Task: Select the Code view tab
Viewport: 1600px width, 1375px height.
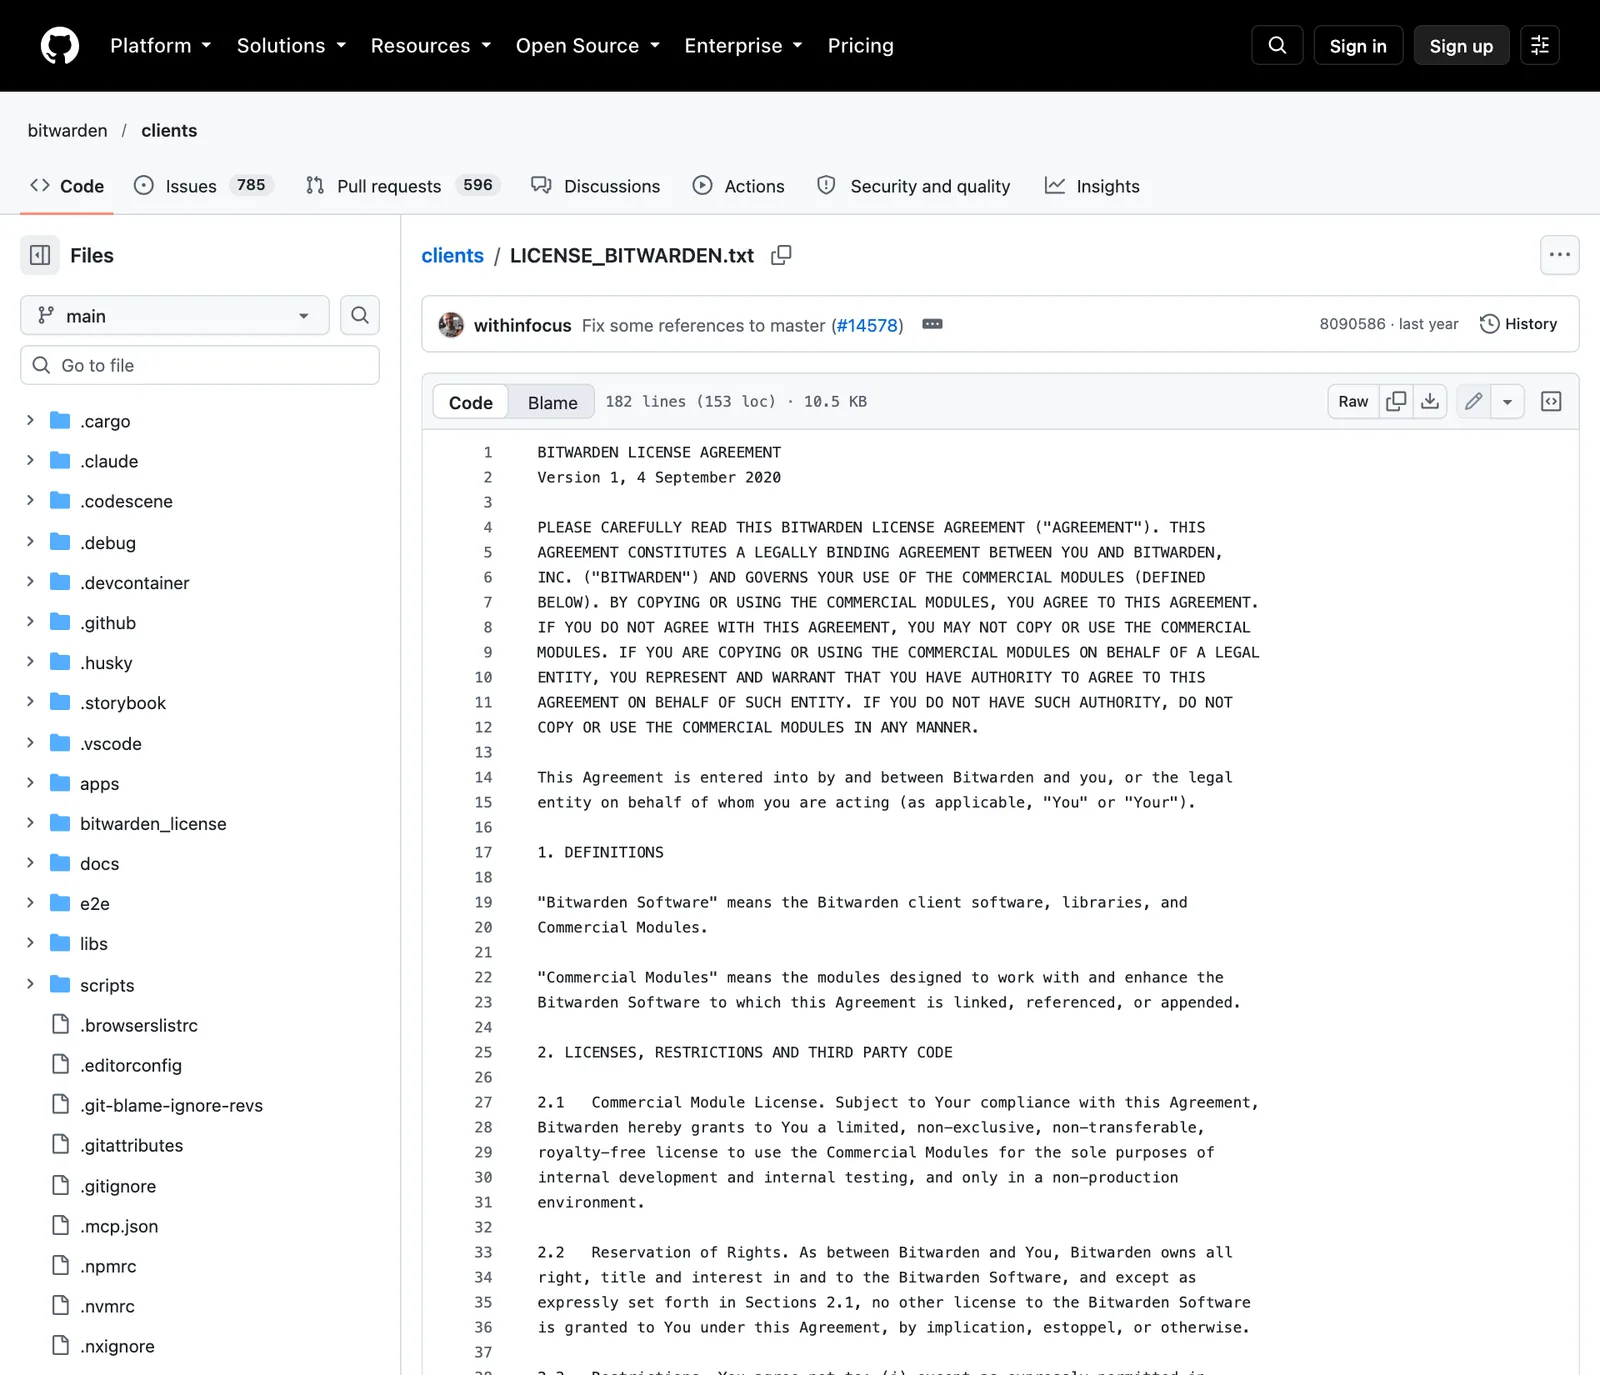Action: click(471, 403)
